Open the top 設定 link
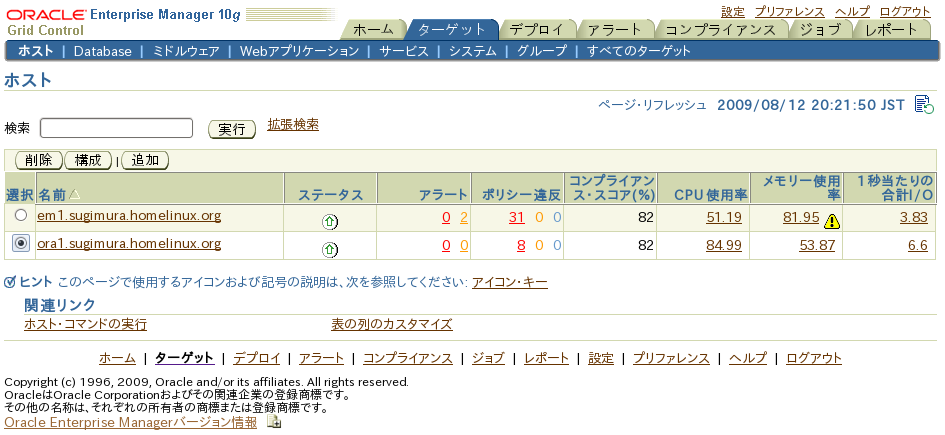Screen dimensions: 945x435 [x=733, y=11]
